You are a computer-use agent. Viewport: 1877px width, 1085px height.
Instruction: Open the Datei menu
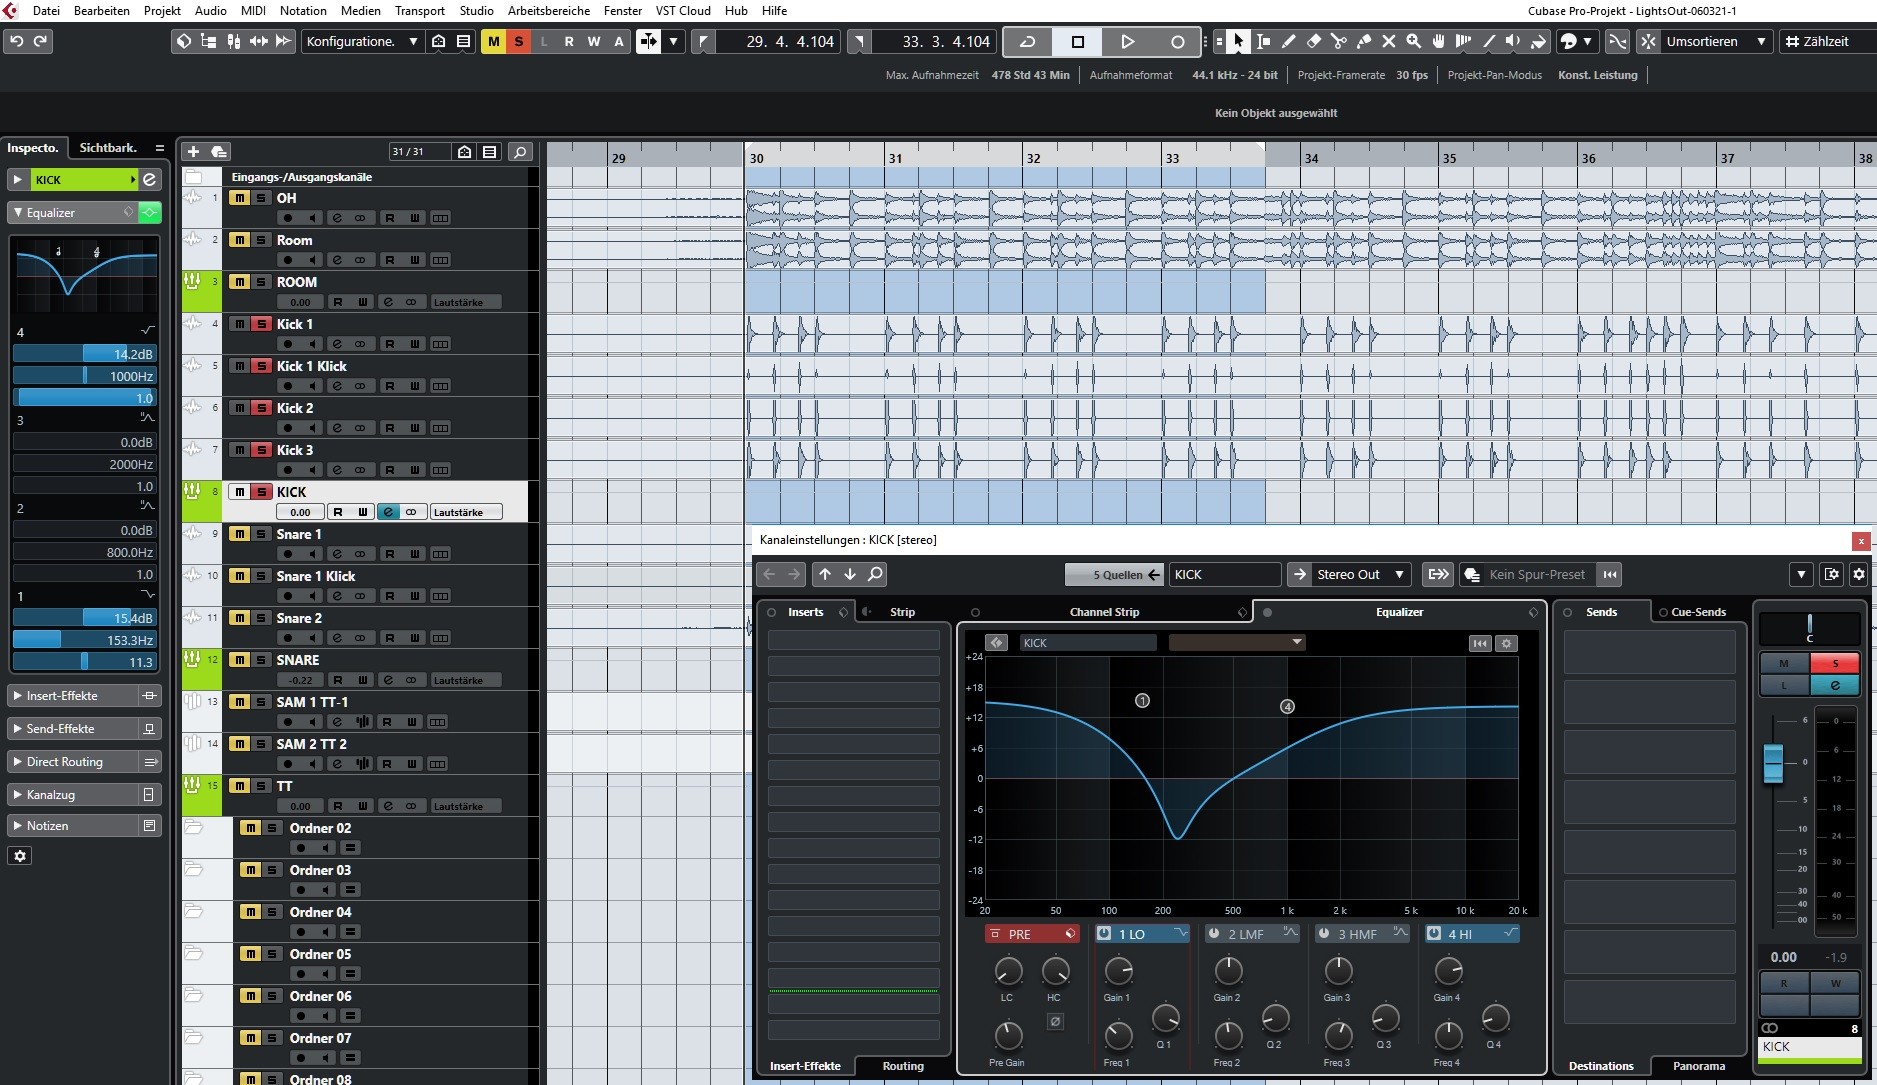(x=46, y=10)
